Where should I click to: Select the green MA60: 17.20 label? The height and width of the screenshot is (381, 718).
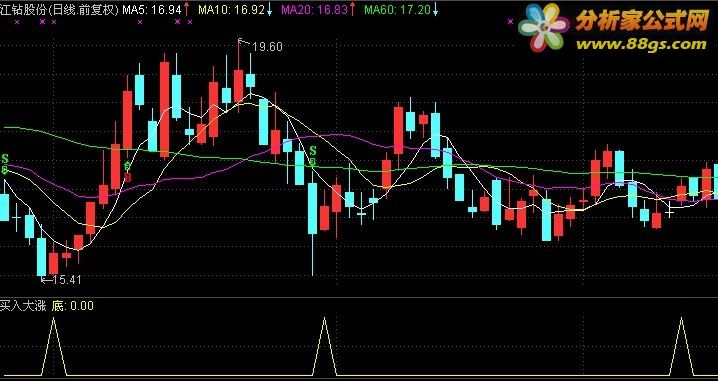click(397, 10)
